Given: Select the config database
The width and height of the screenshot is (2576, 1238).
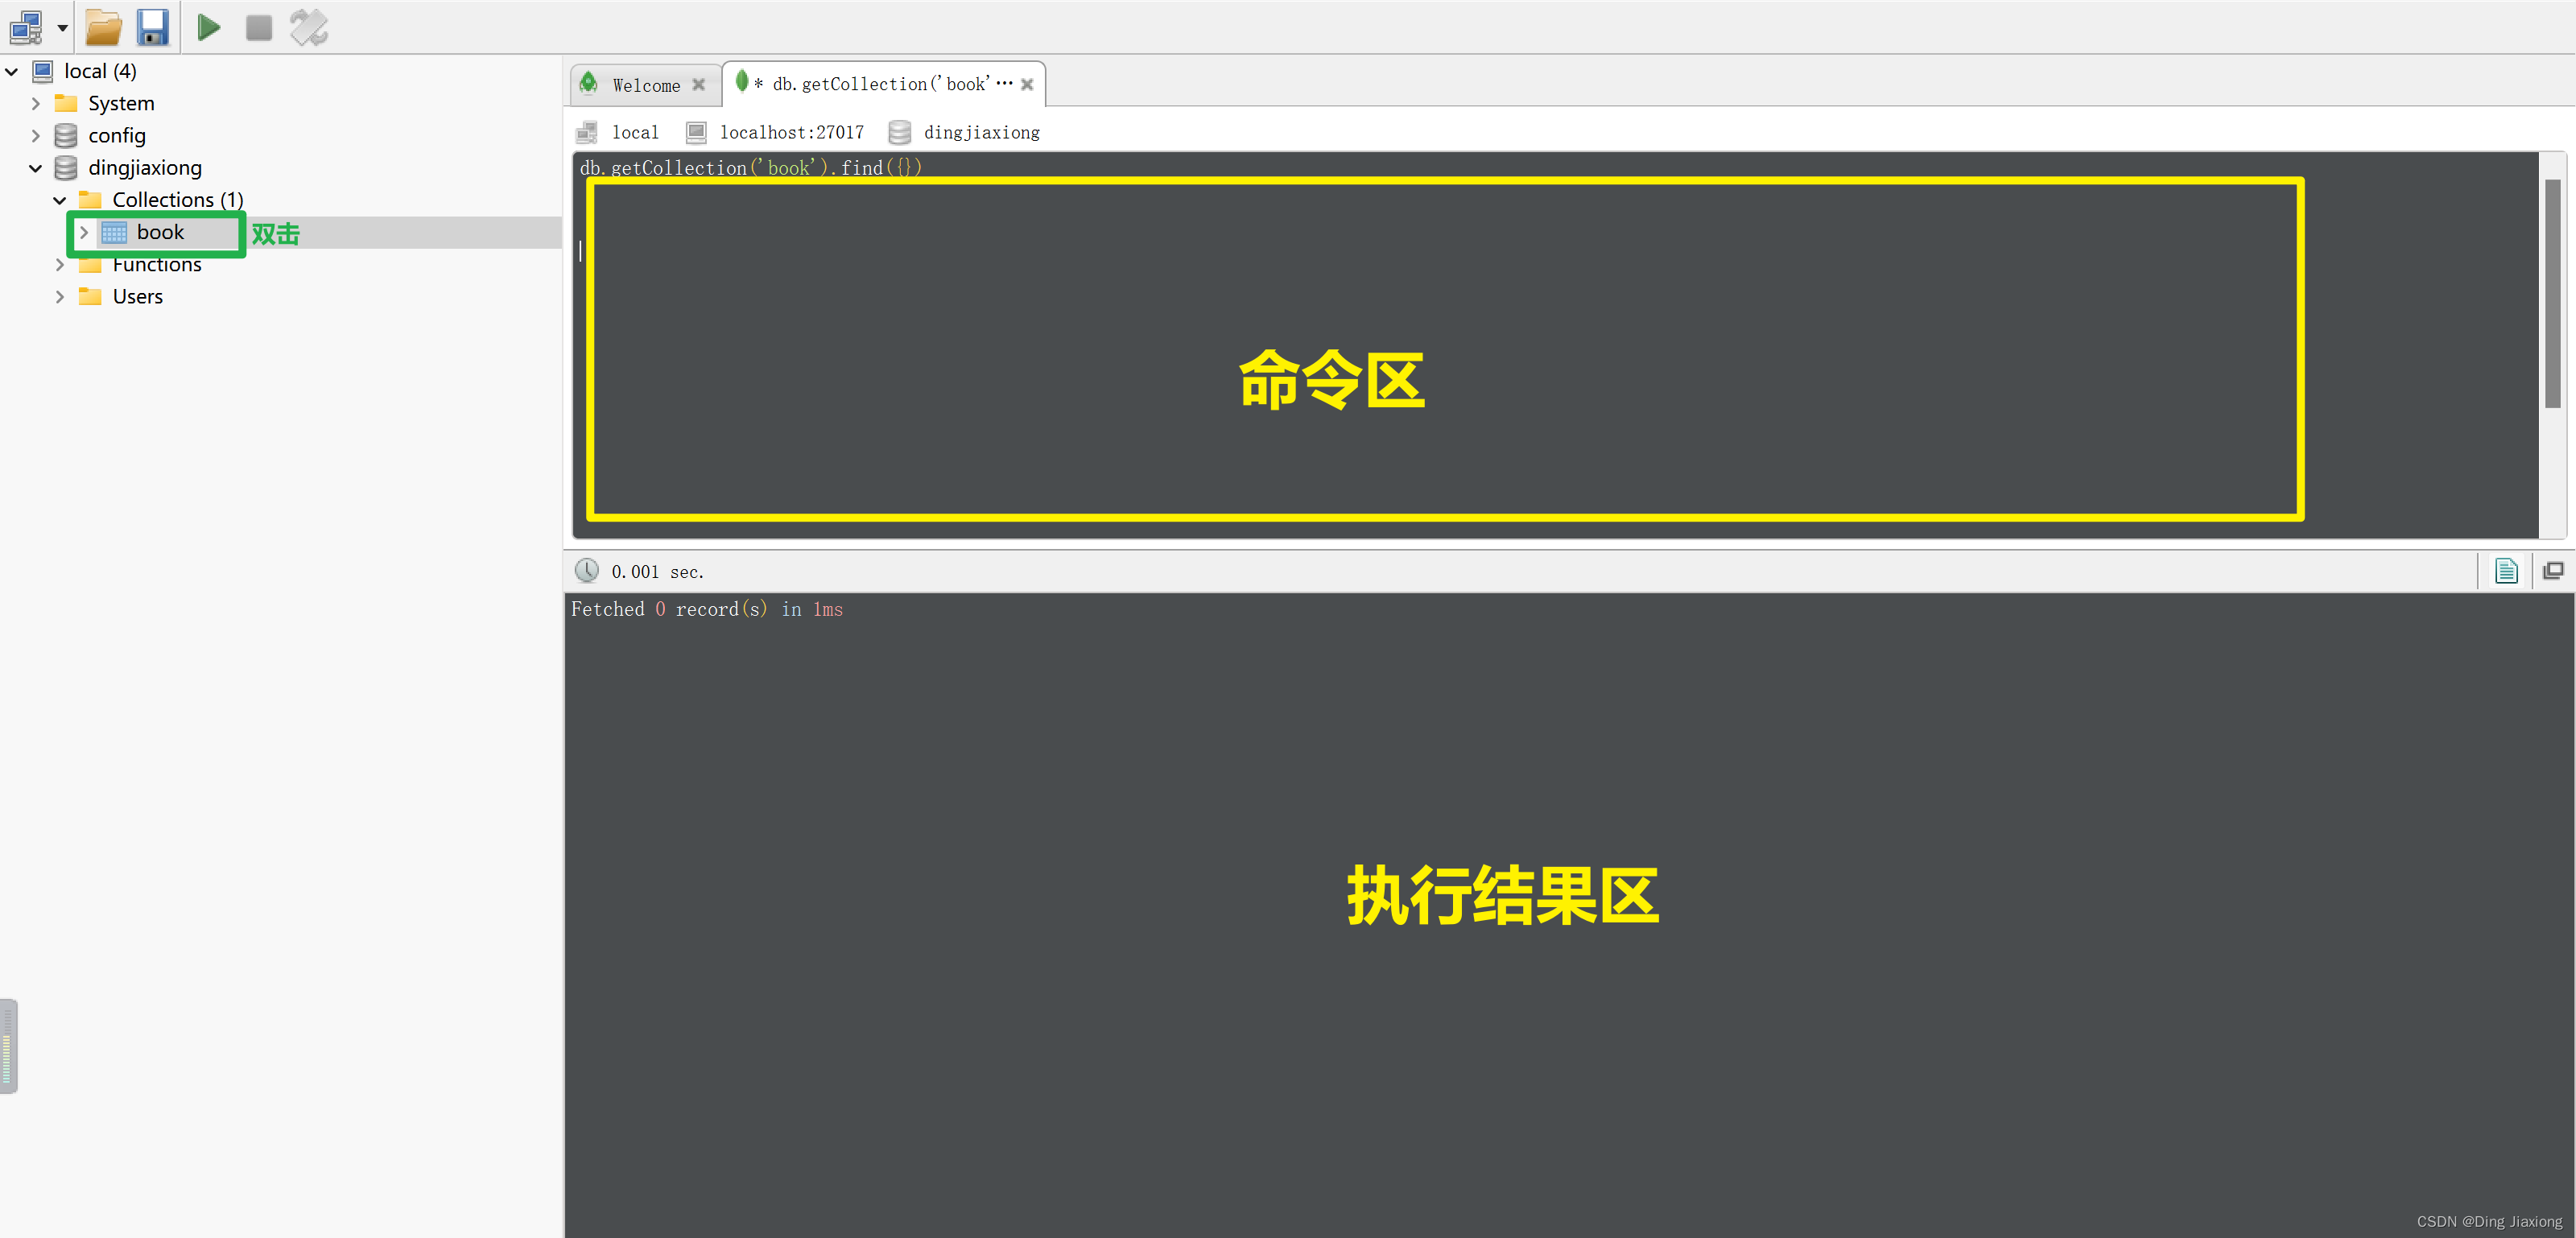Looking at the screenshot, I should point(117,135).
